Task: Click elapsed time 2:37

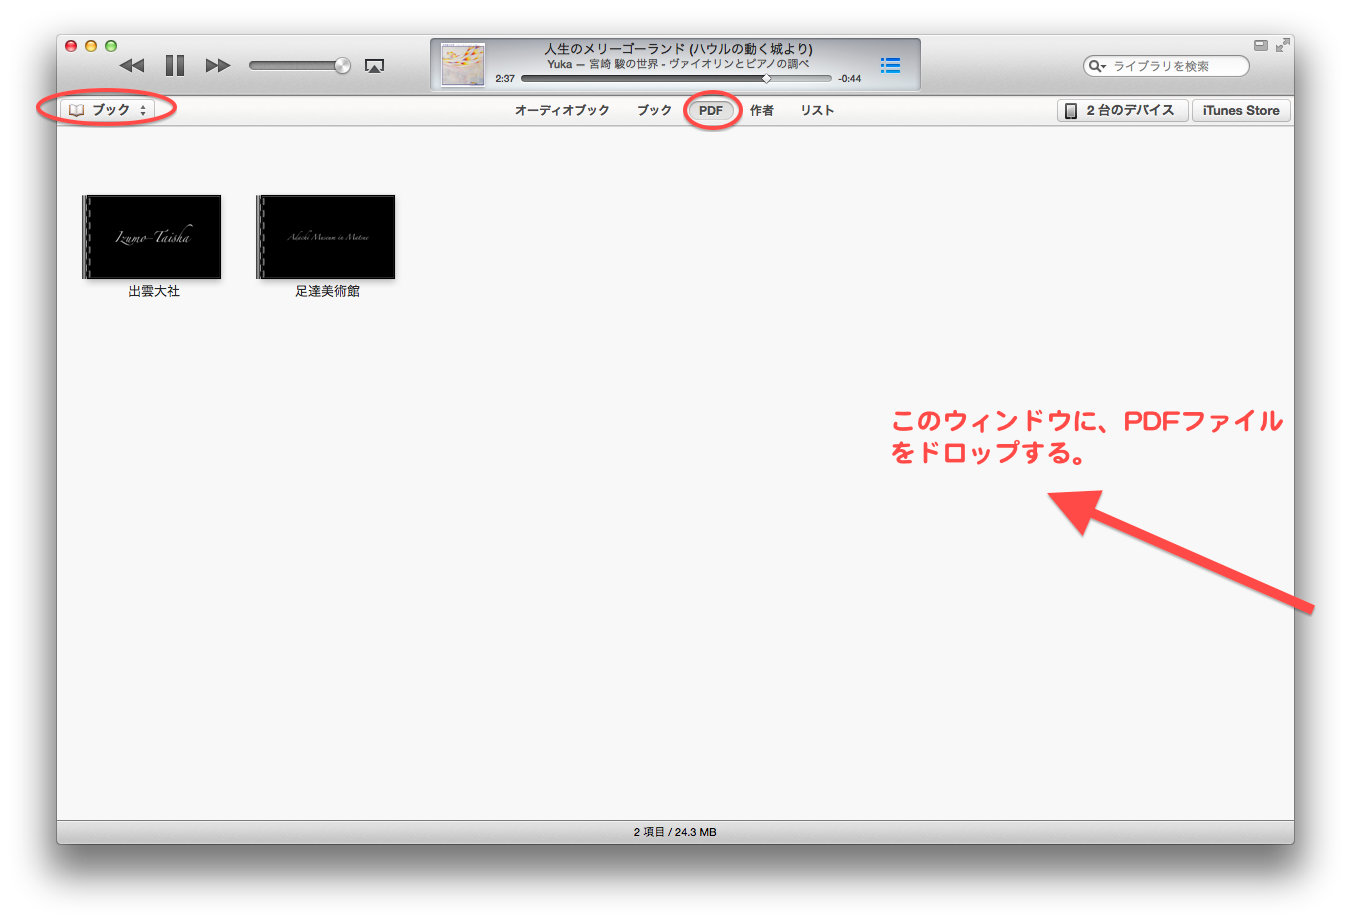Action: tap(505, 78)
